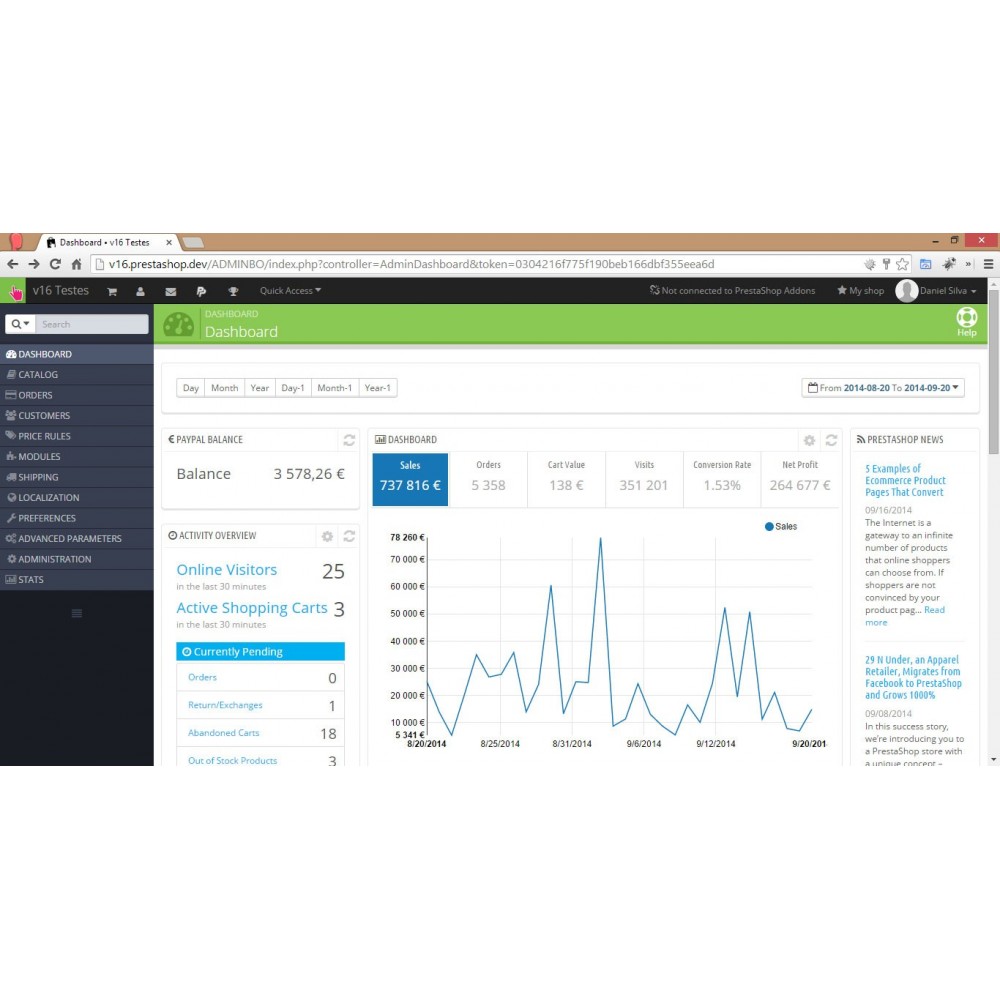
Task: Open Price Rules in the sidebar
Action: pyautogui.click(x=77, y=436)
